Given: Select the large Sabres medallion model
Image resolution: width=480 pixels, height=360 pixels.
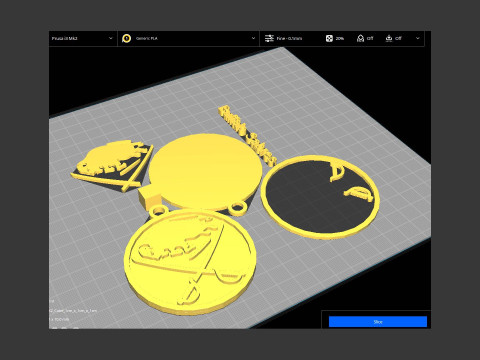Looking at the screenshot, I should [x=190, y=263].
